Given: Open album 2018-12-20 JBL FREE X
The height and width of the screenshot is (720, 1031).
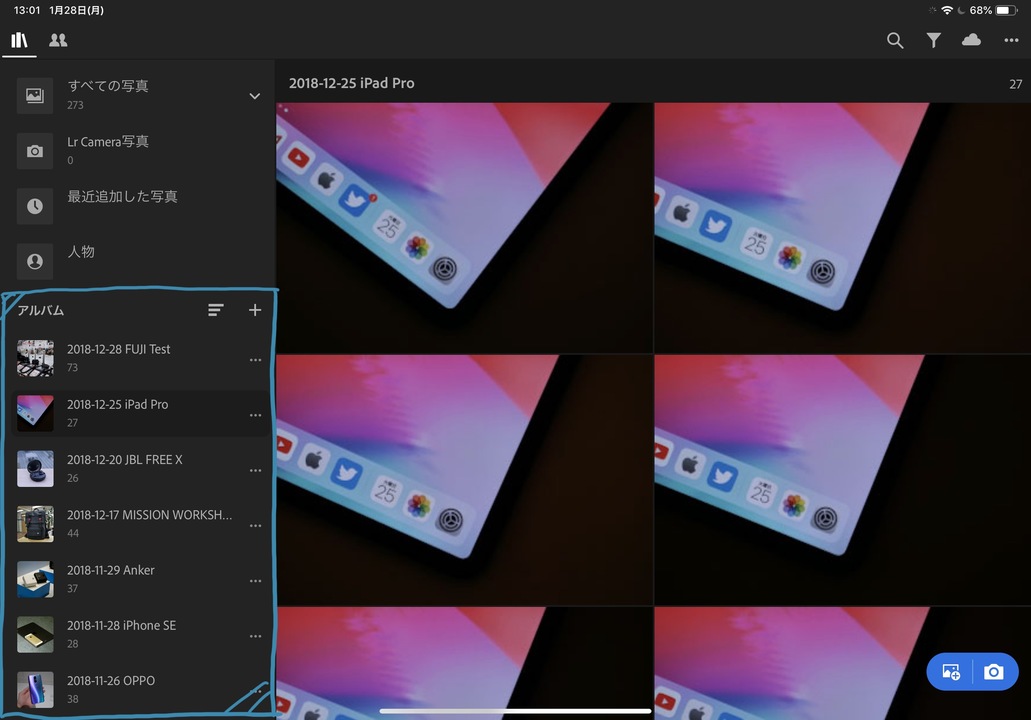Looking at the screenshot, I should tap(139, 469).
